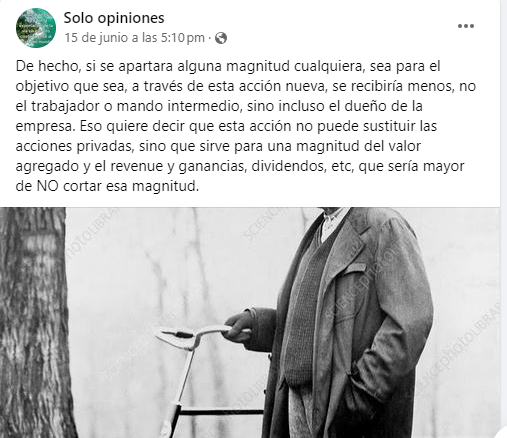Click the man's hand on the handlebar
This screenshot has height=438, width=507.
click(x=239, y=327)
